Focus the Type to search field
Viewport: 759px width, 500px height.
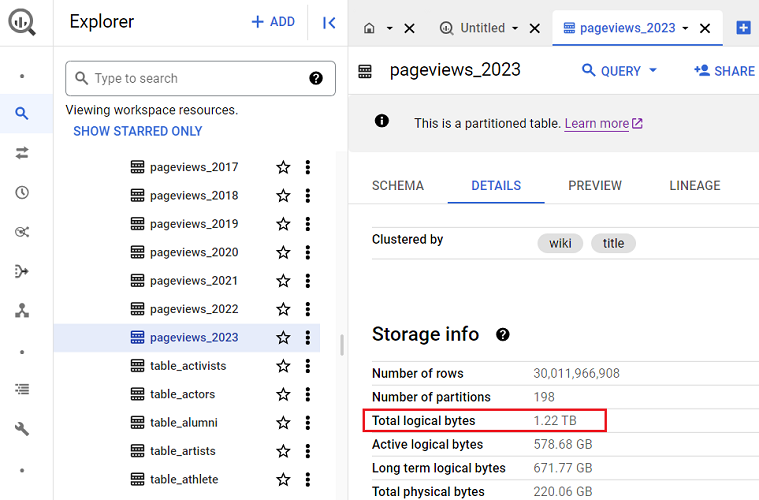[x=200, y=78]
